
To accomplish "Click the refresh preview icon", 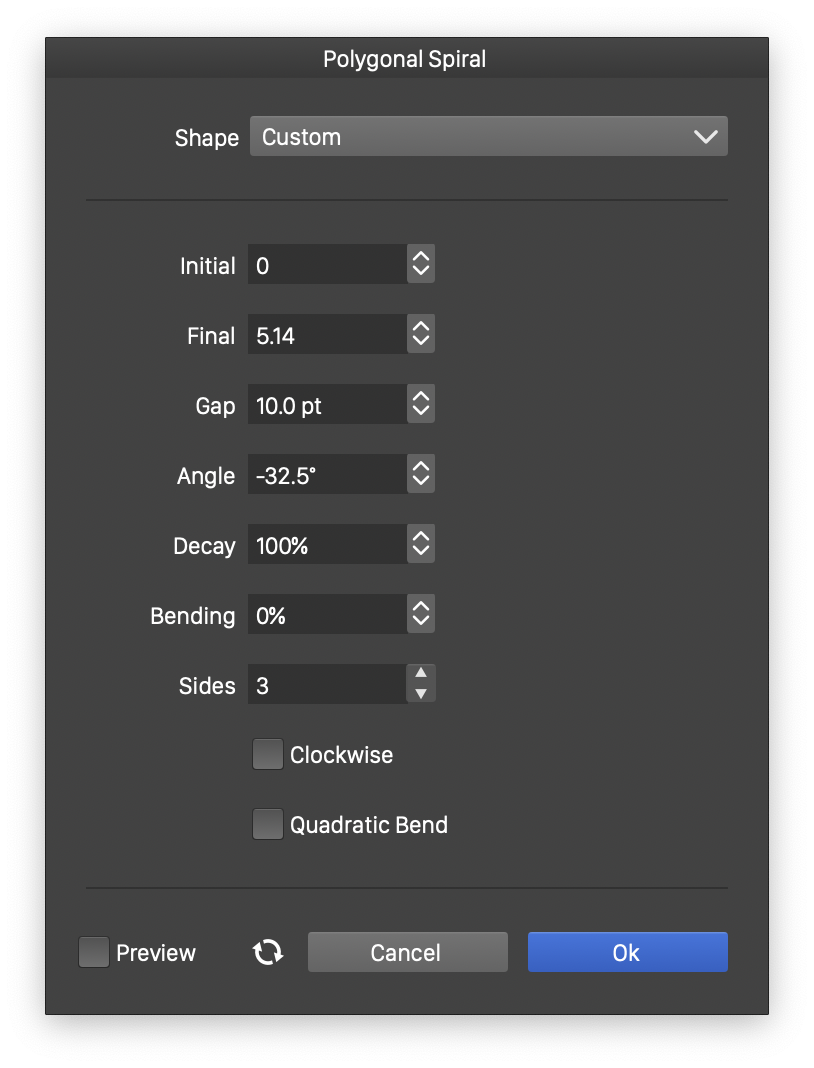I will (x=267, y=952).
